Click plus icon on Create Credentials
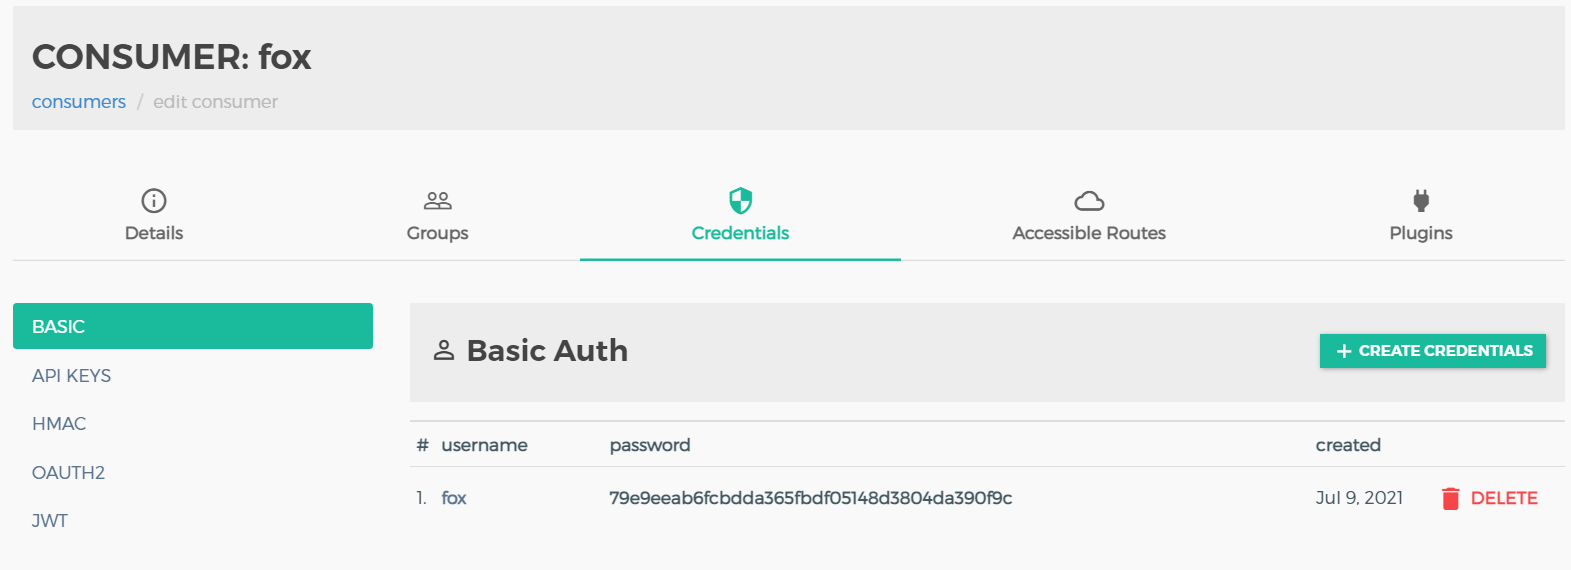The width and height of the screenshot is (1571, 570). (1344, 351)
